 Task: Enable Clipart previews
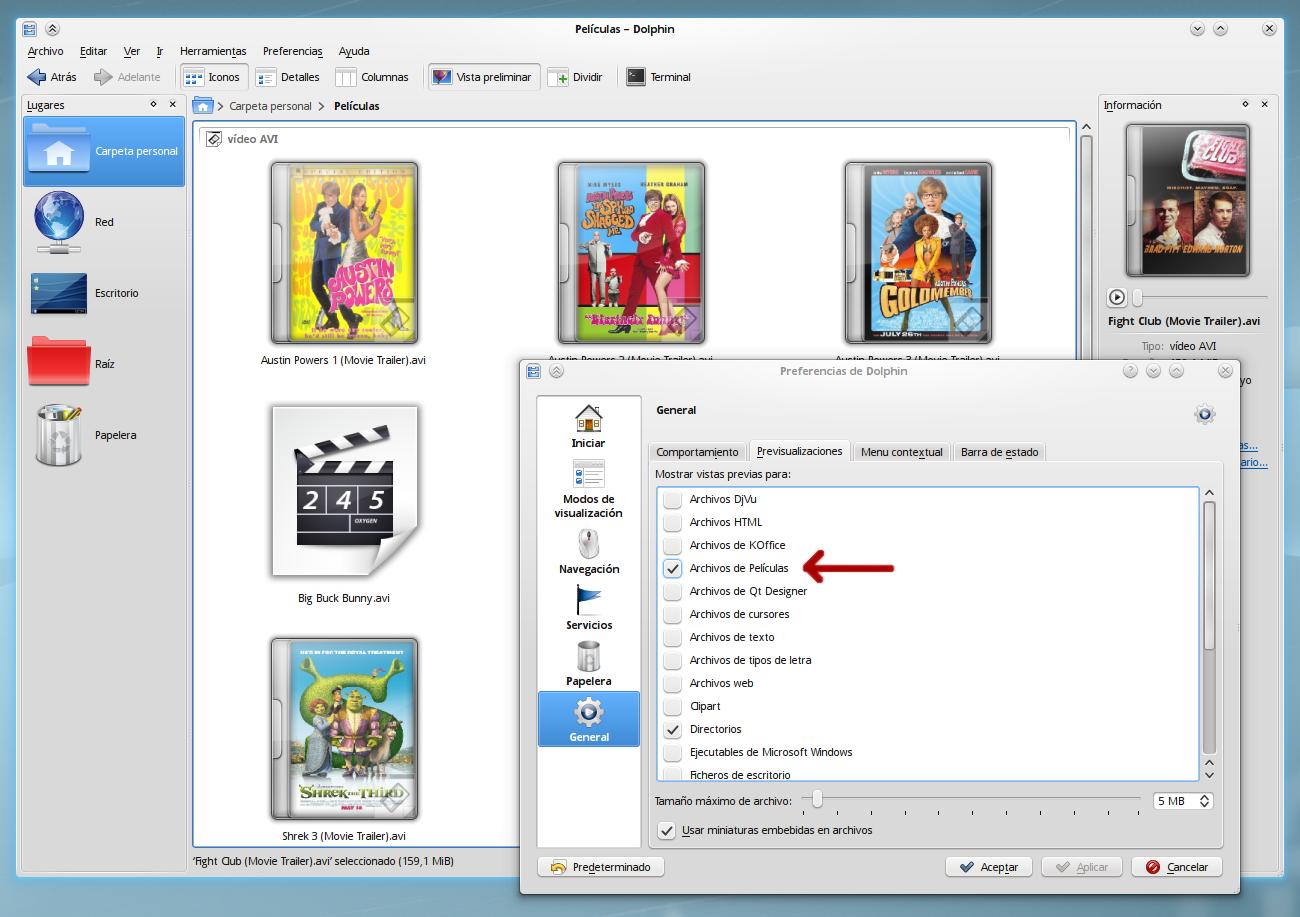coord(673,706)
